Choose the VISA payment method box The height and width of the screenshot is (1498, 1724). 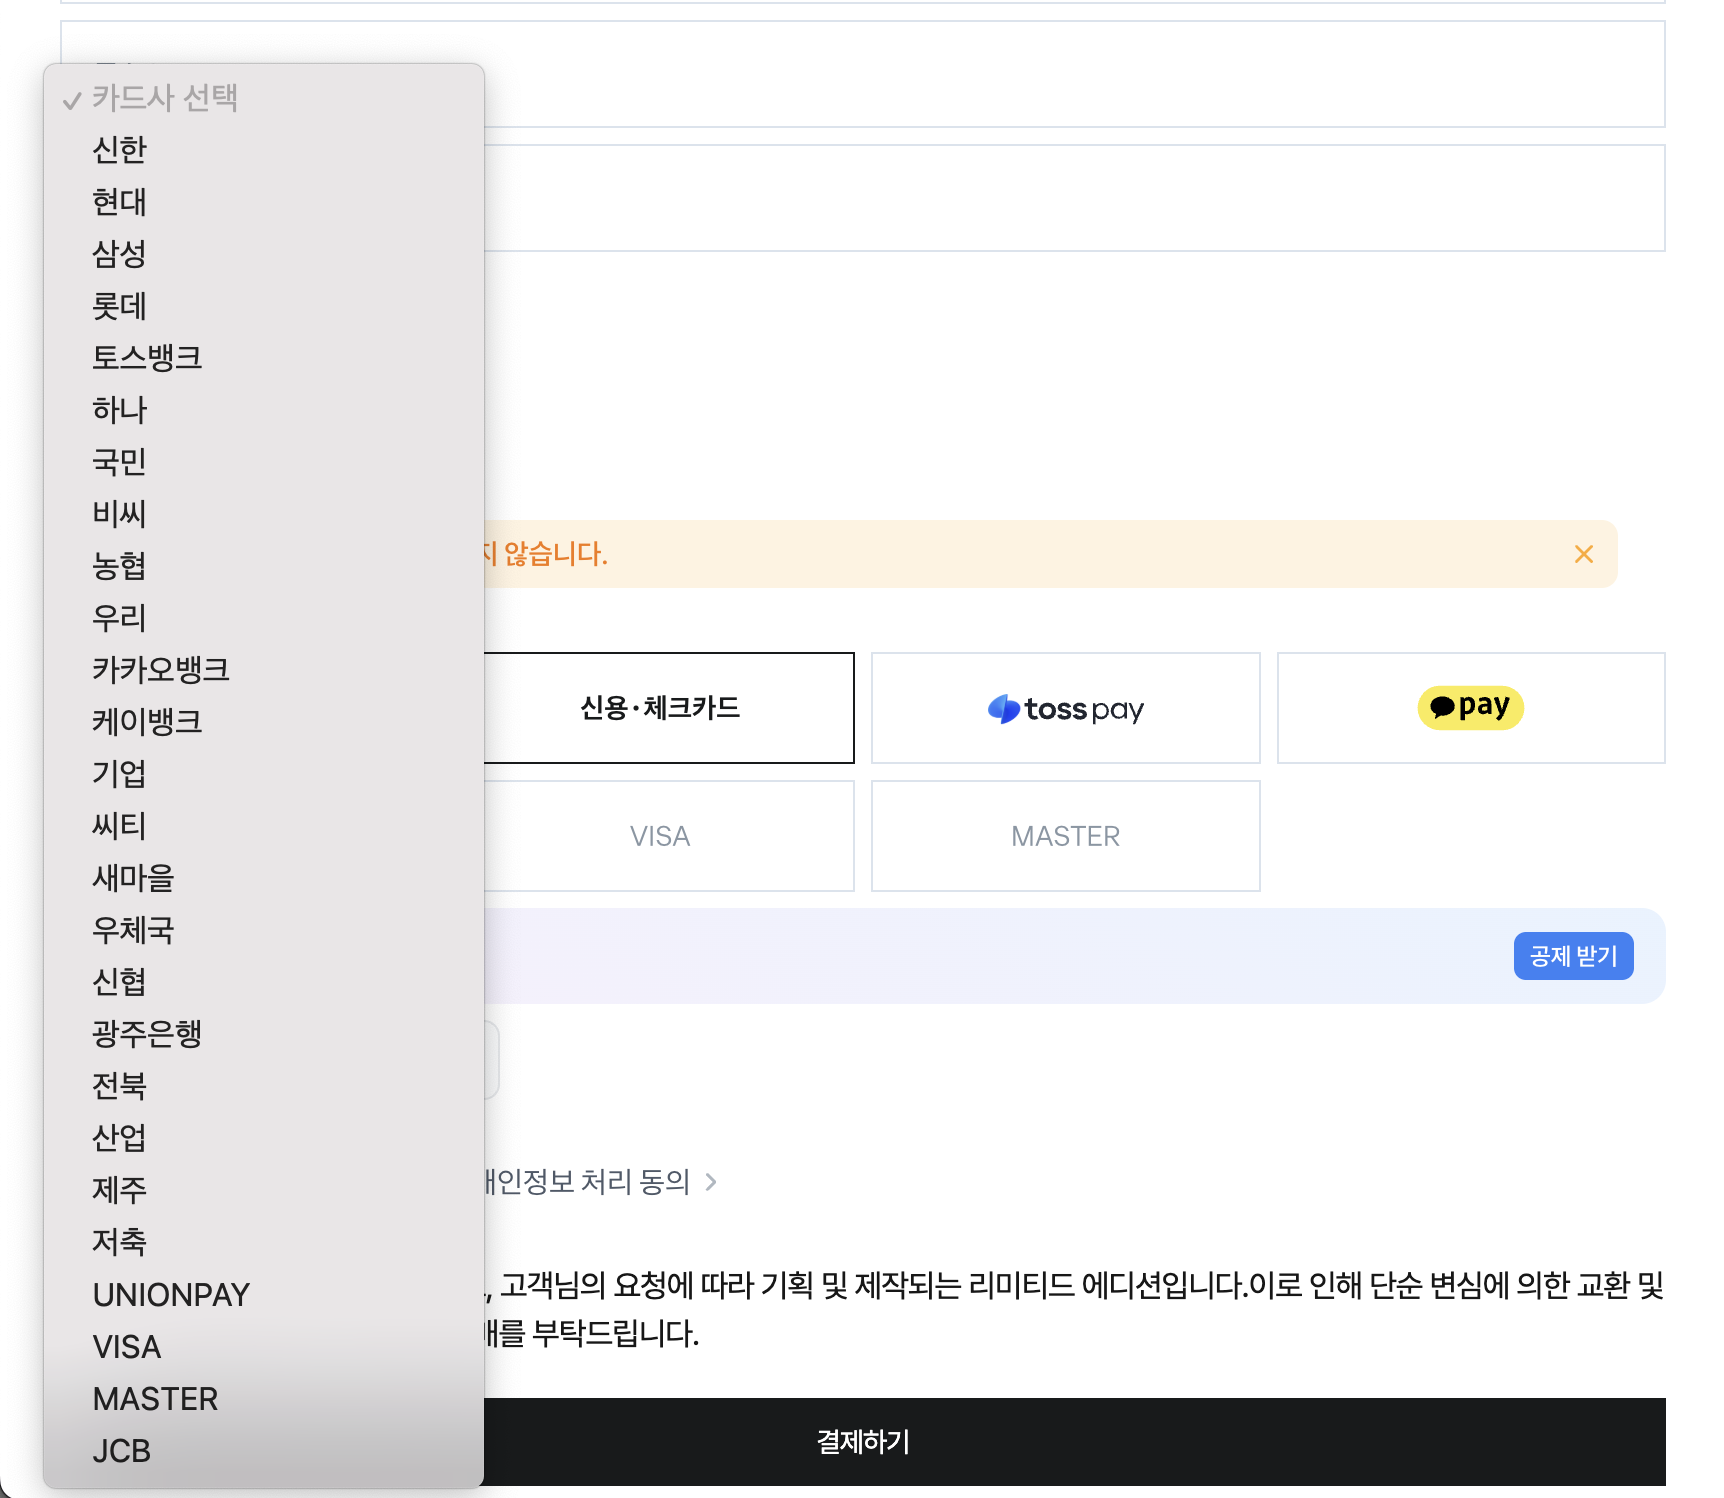tap(660, 836)
